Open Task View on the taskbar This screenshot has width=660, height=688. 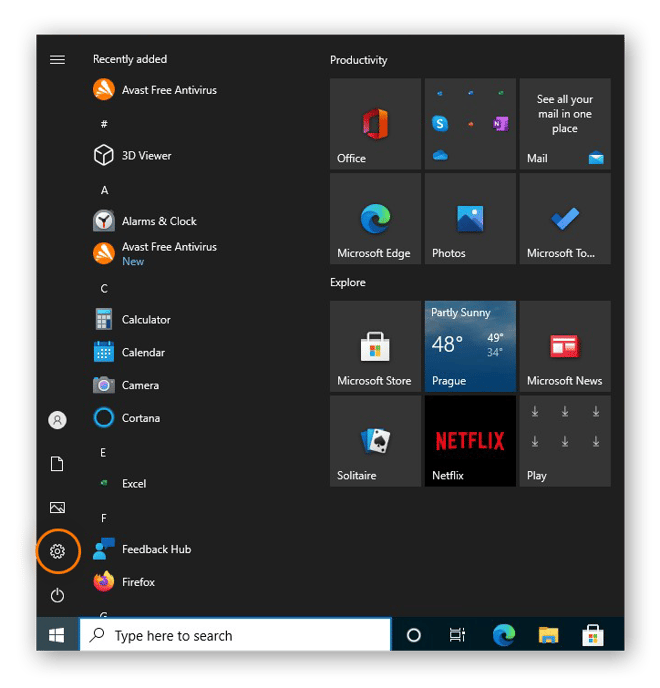tap(457, 635)
